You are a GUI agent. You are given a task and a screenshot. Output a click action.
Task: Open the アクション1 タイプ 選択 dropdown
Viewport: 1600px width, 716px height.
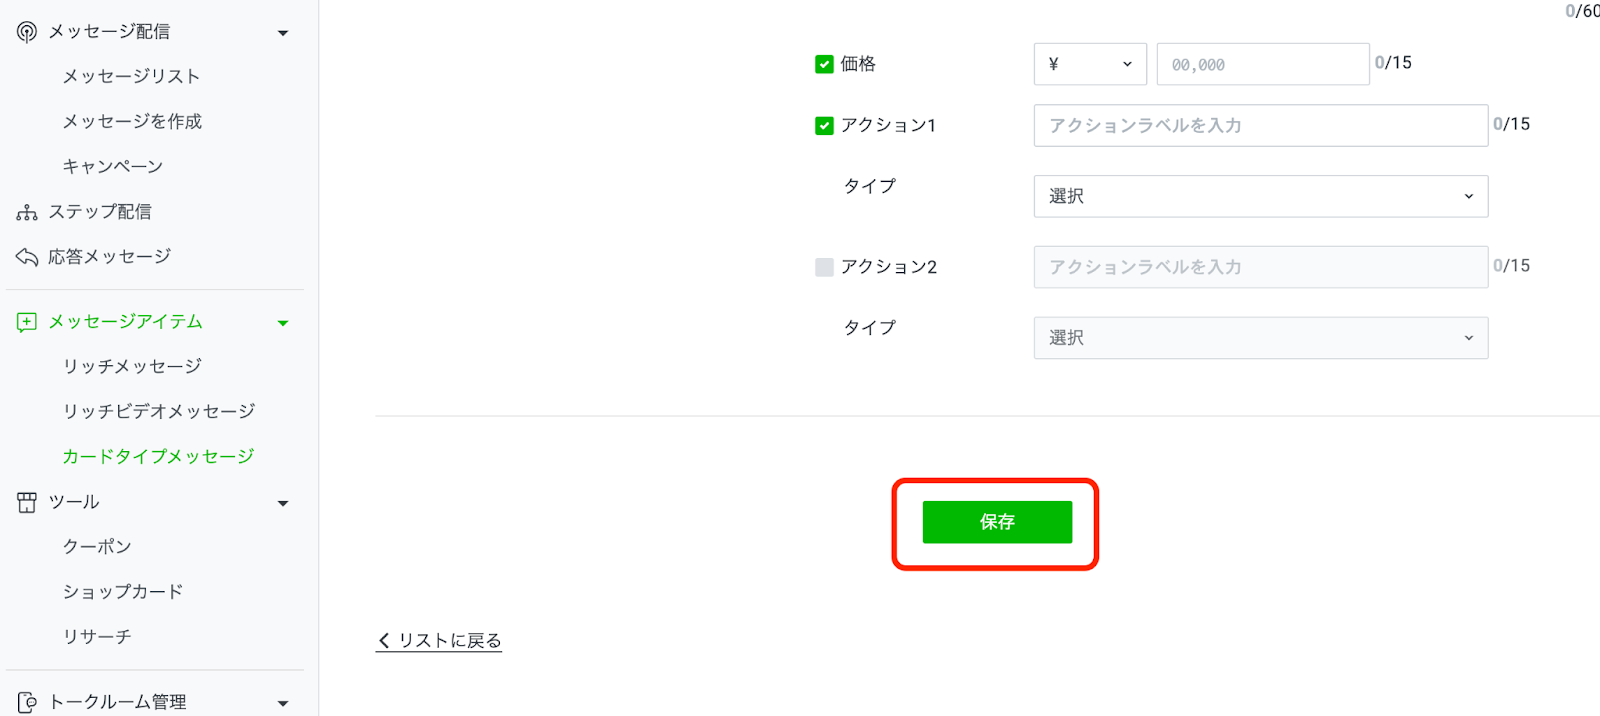point(1260,196)
